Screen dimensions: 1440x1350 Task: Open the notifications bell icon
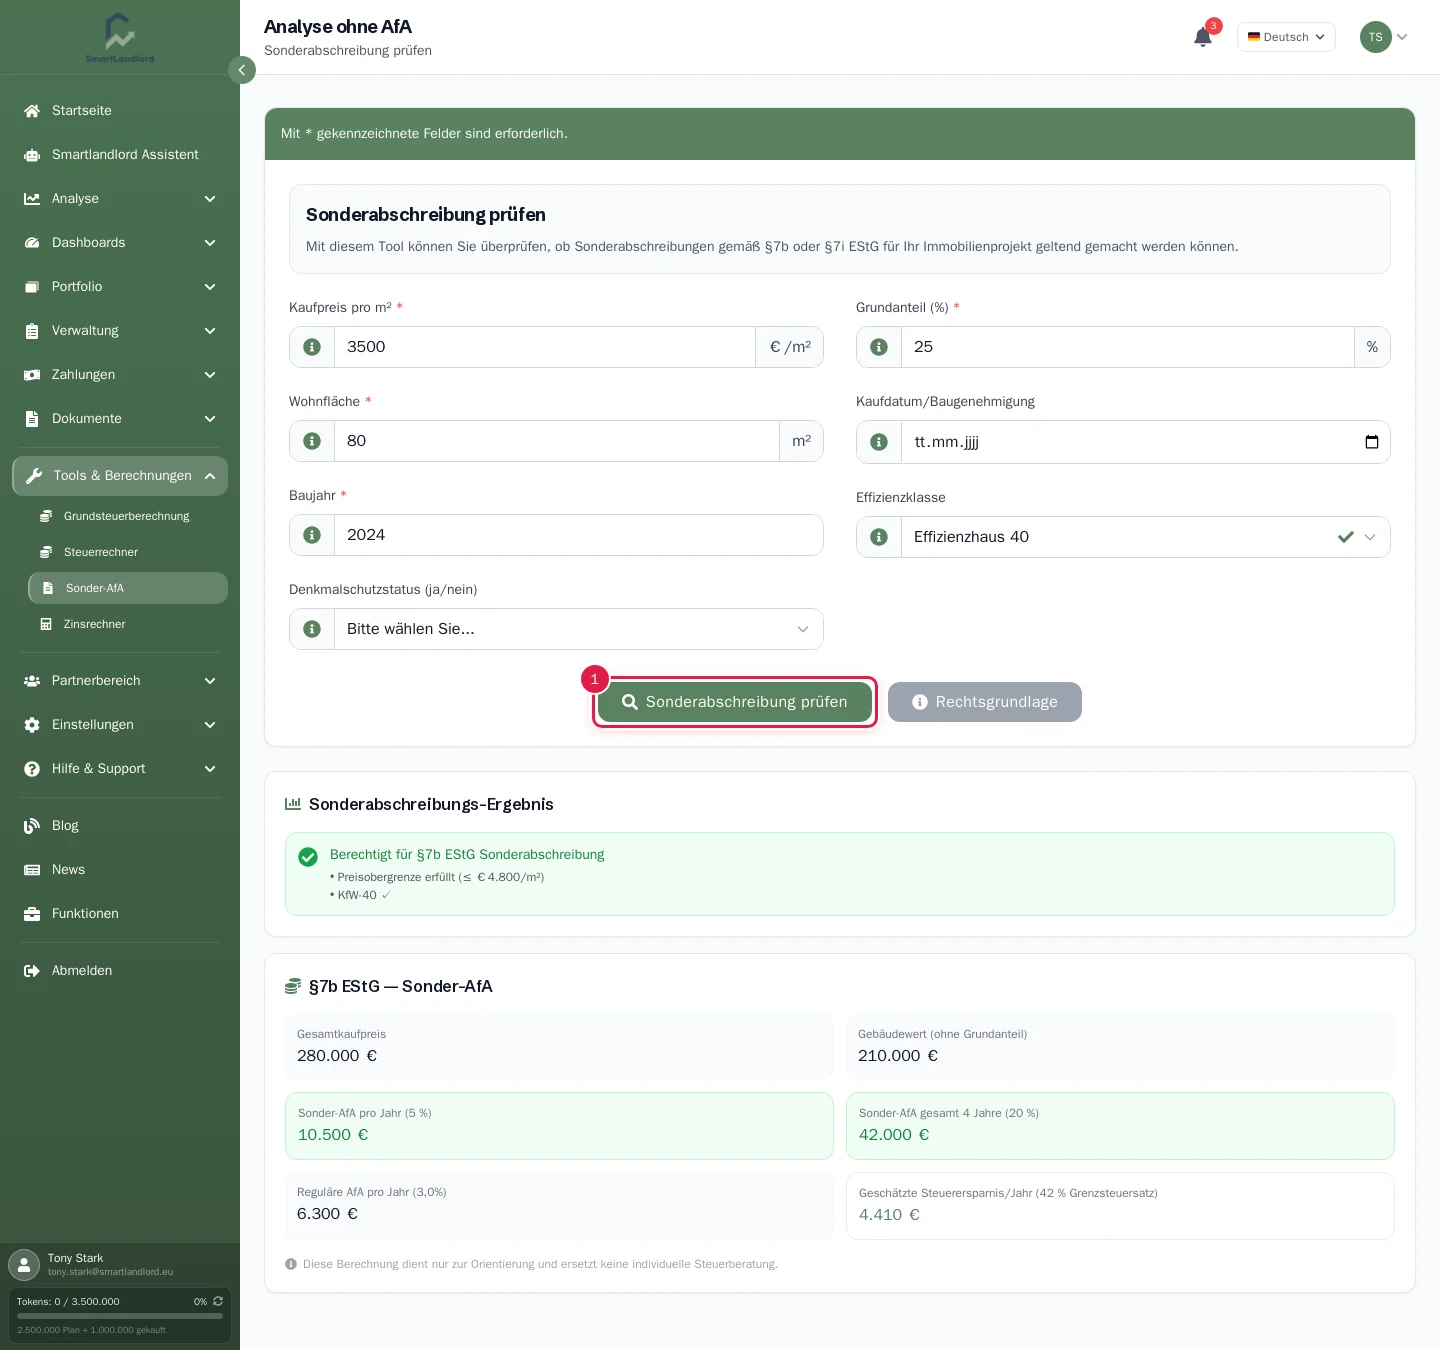(1203, 37)
